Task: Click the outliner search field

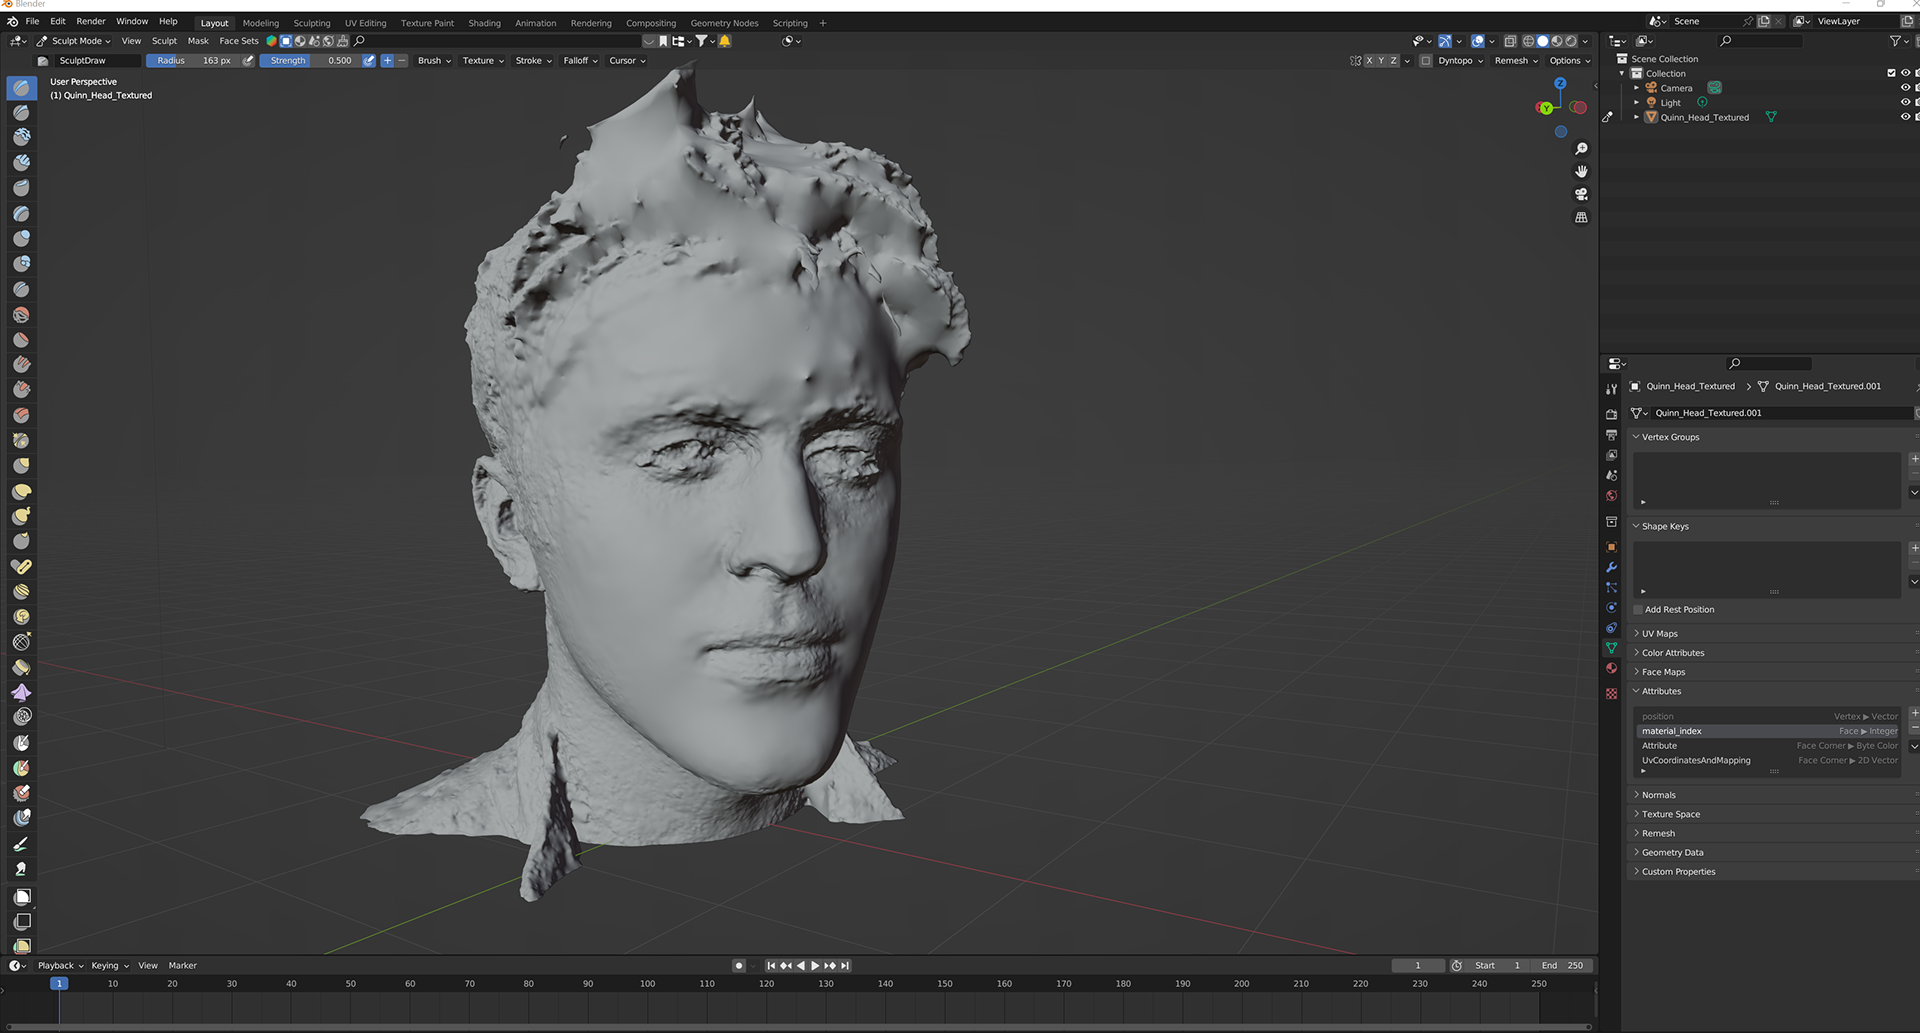Action: (1760, 41)
